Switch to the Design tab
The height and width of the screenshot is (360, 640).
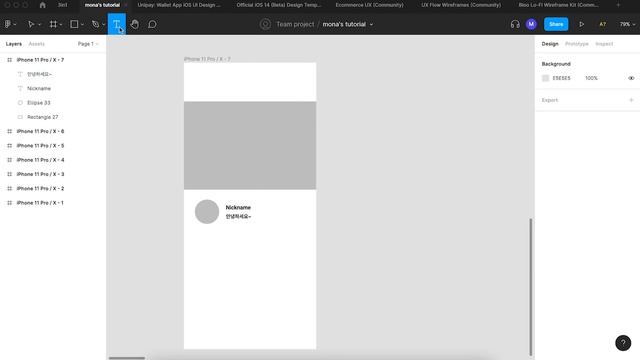550,44
